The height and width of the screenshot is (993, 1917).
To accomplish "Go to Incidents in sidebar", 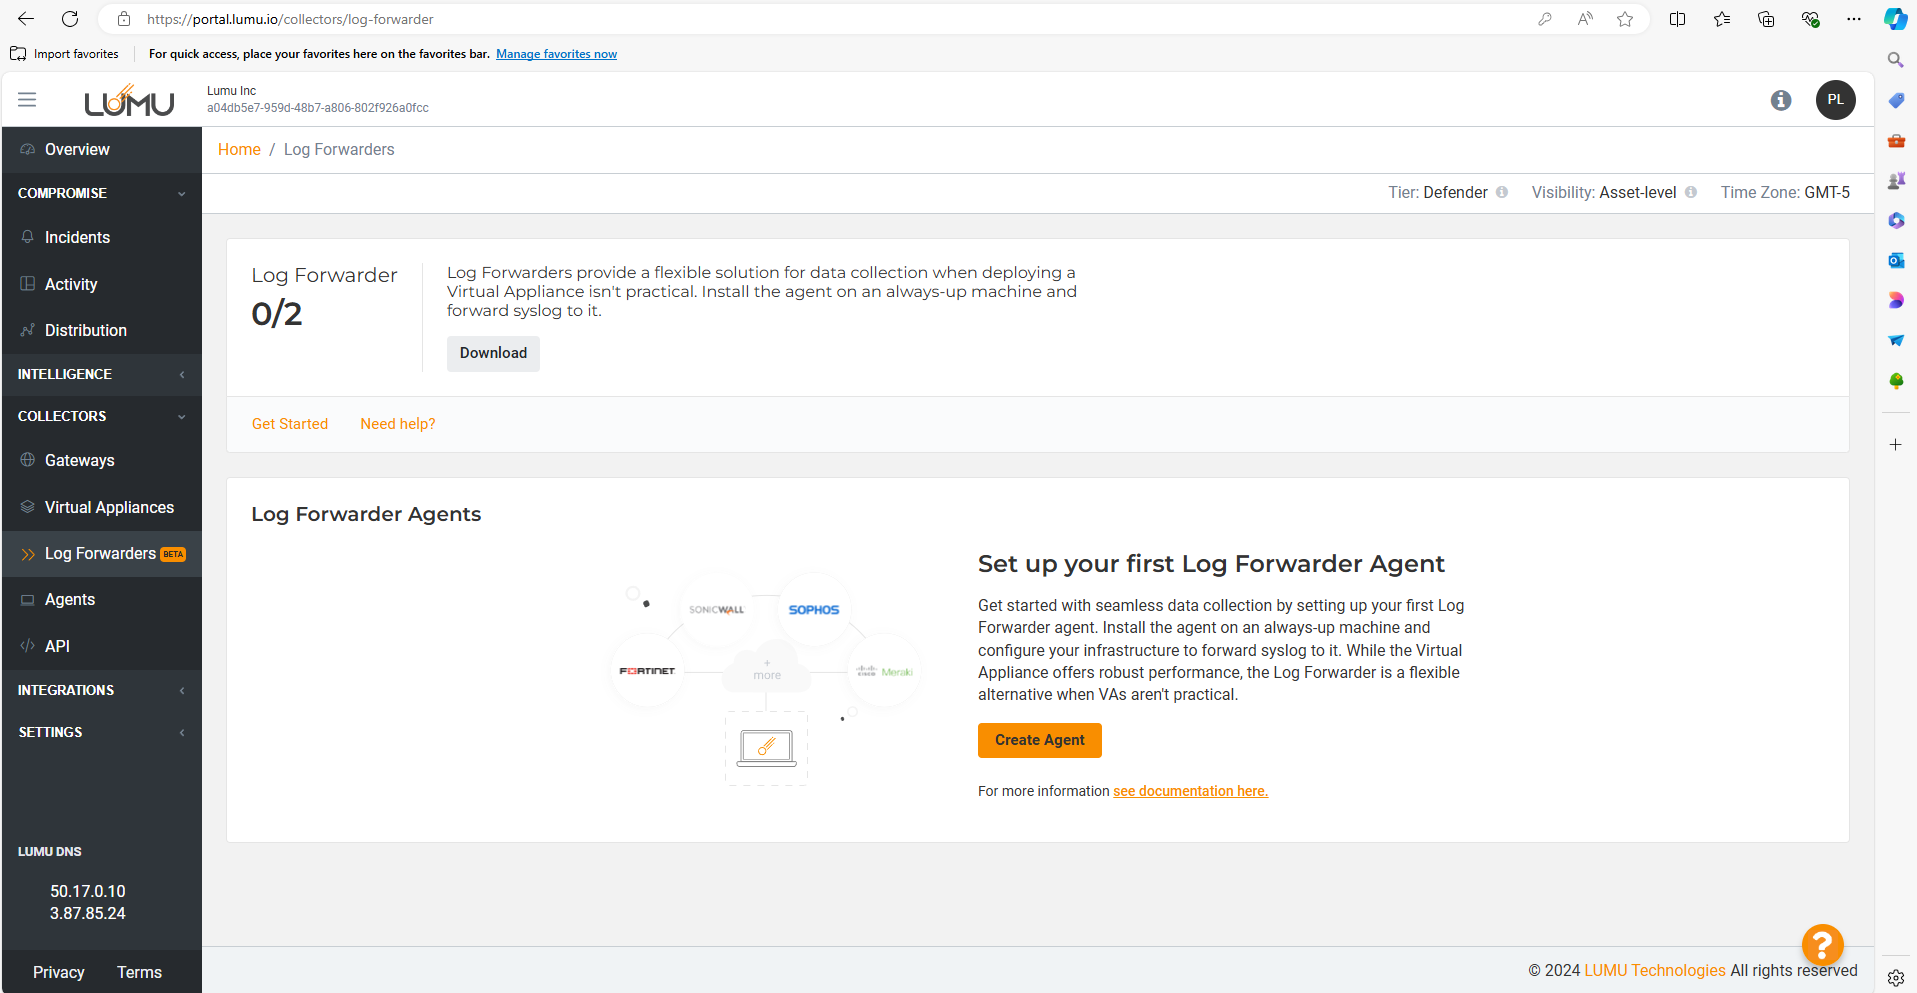I will (77, 238).
